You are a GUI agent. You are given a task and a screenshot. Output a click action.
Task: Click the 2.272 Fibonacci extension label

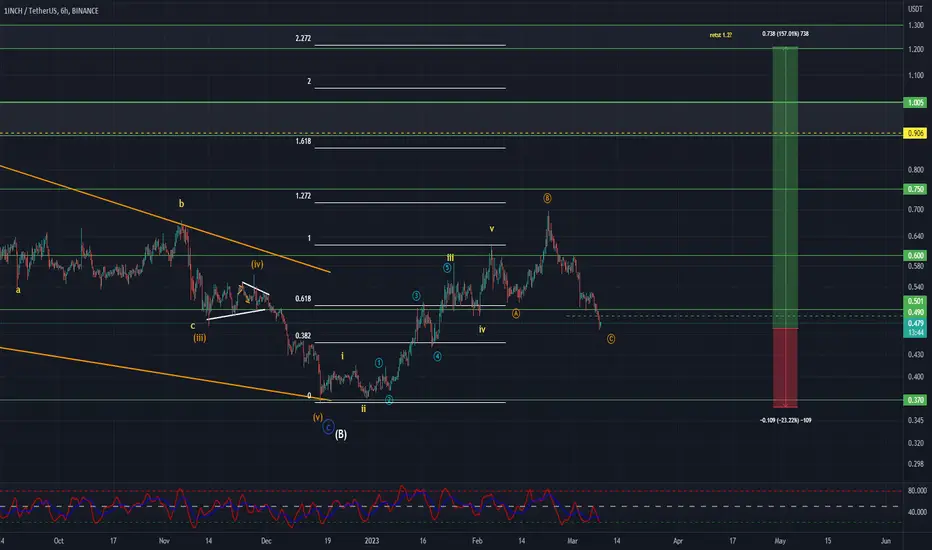click(x=303, y=38)
